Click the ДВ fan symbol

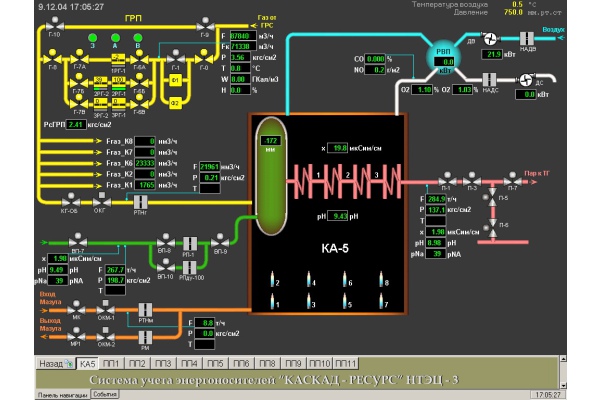(x=491, y=36)
